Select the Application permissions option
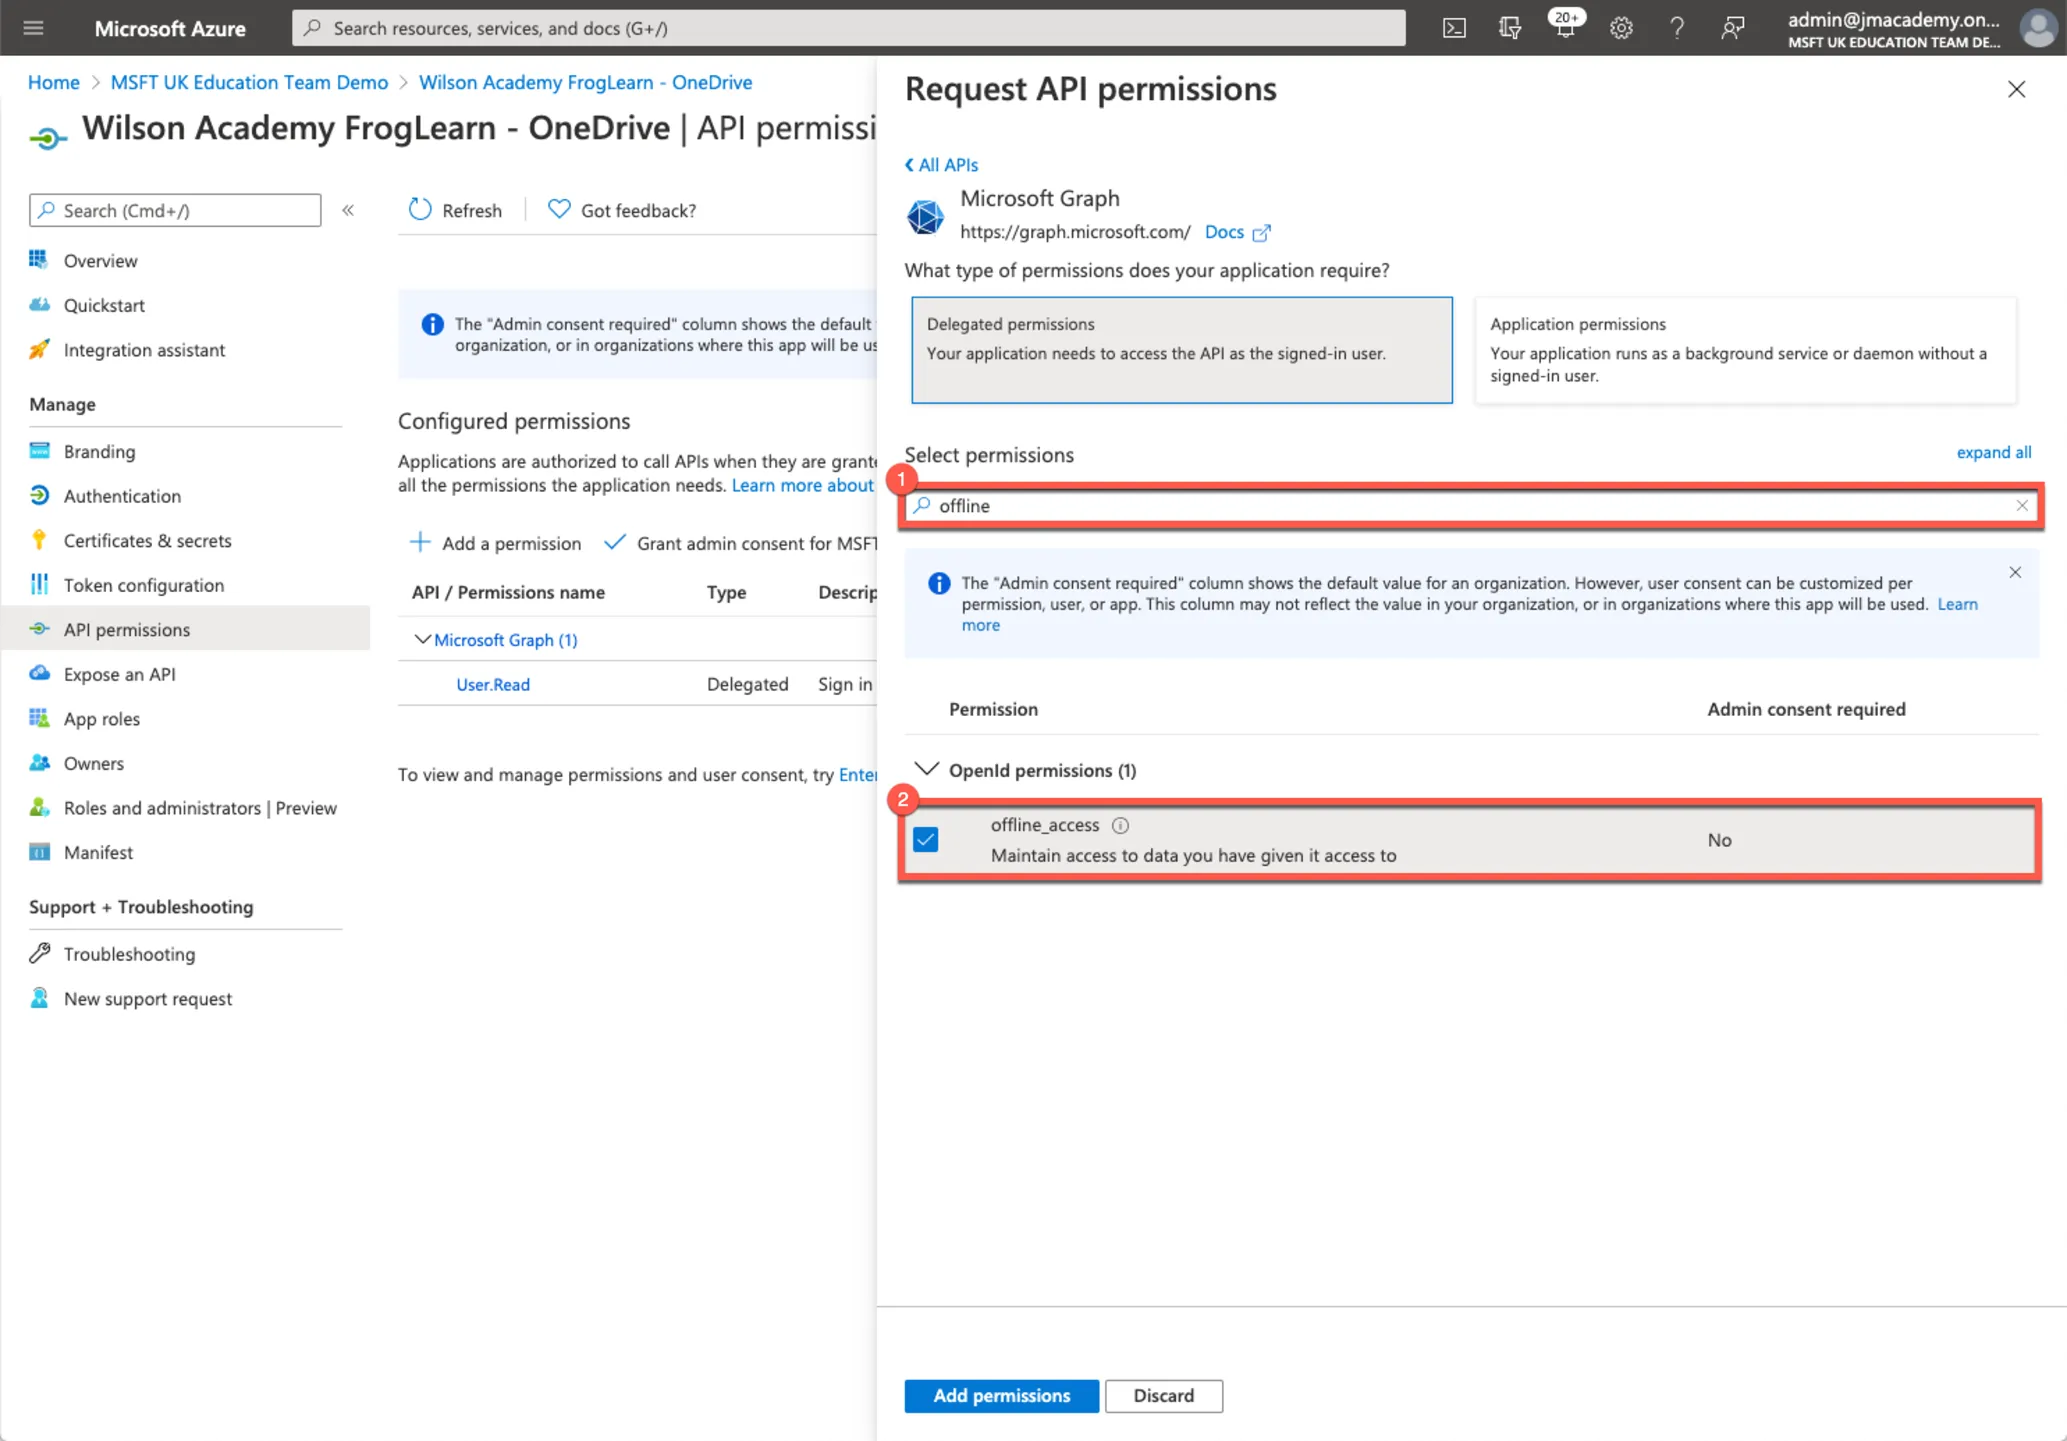This screenshot has height=1441, width=2067. tap(1745, 350)
